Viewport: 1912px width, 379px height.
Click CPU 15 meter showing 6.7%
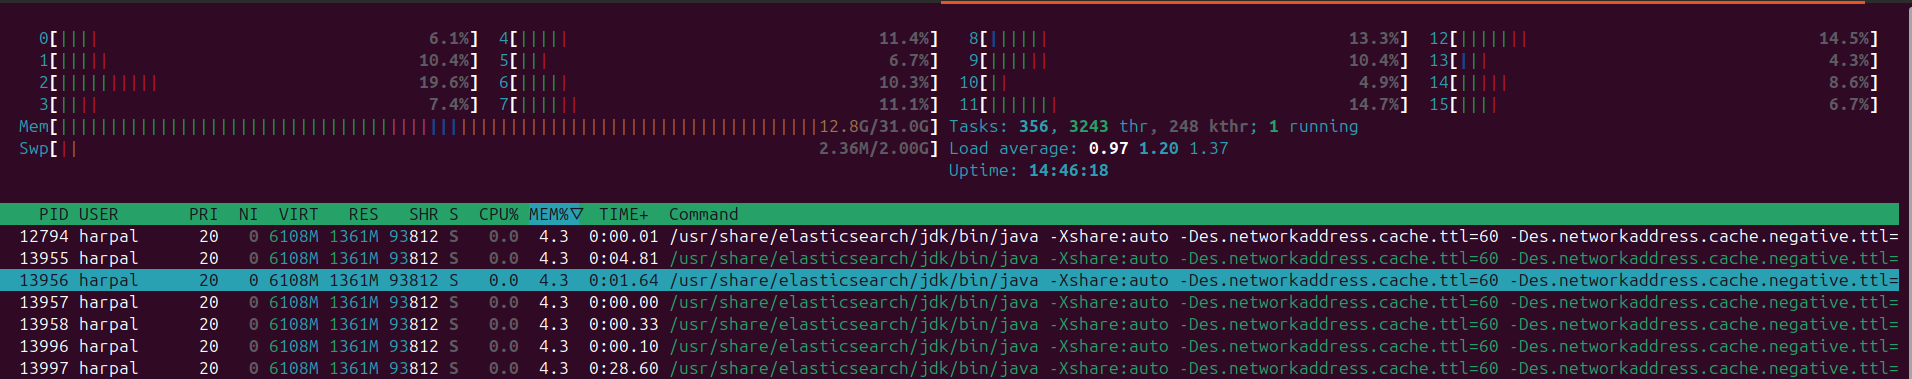coord(1653,104)
